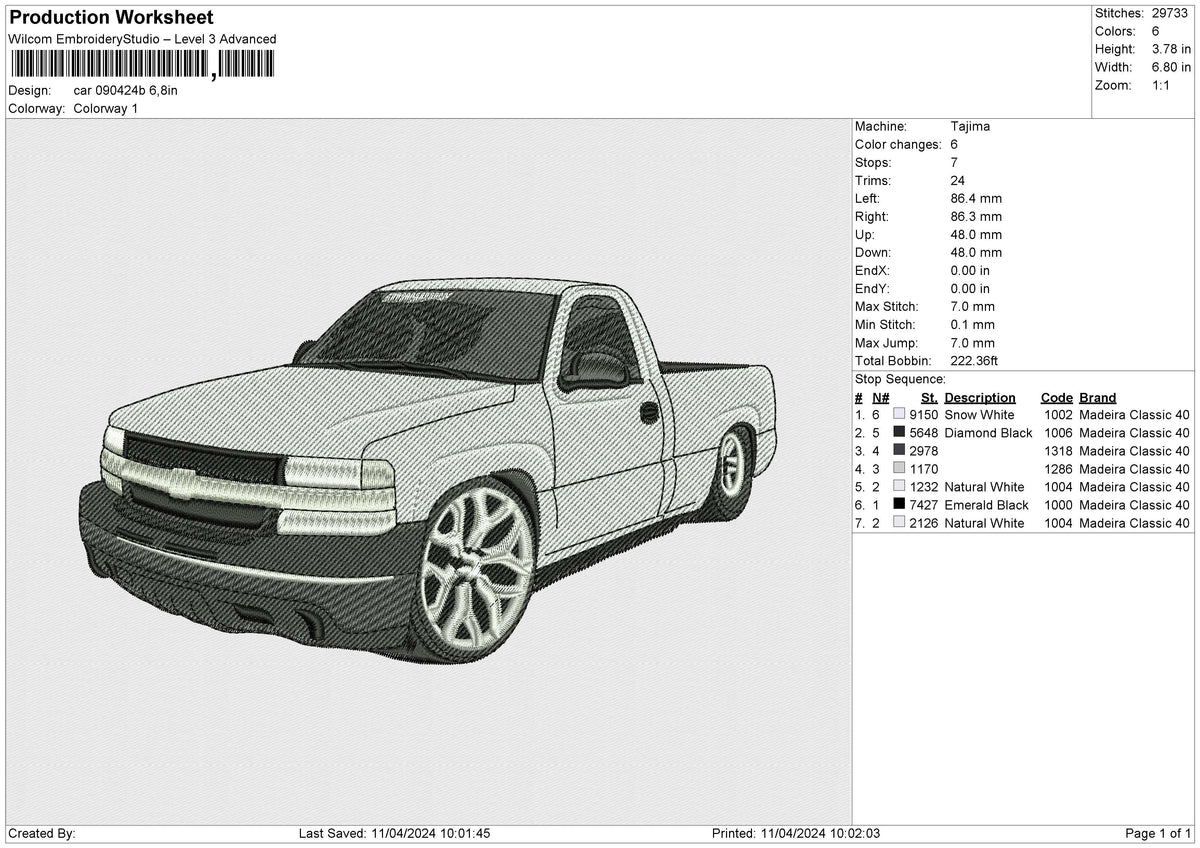This screenshot has height=848, width=1200.
Task: Click the 'Production Worksheet' title
Action: click(x=111, y=18)
